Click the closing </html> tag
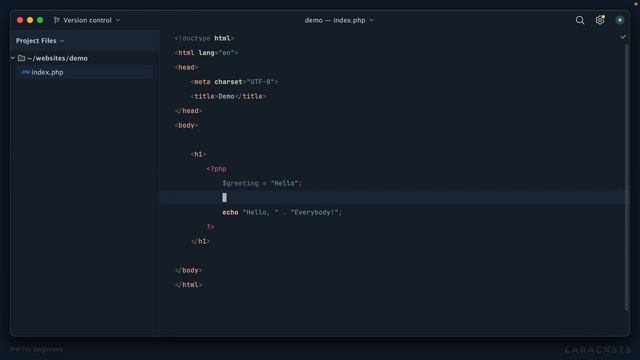This screenshot has width=640, height=360. [x=188, y=285]
